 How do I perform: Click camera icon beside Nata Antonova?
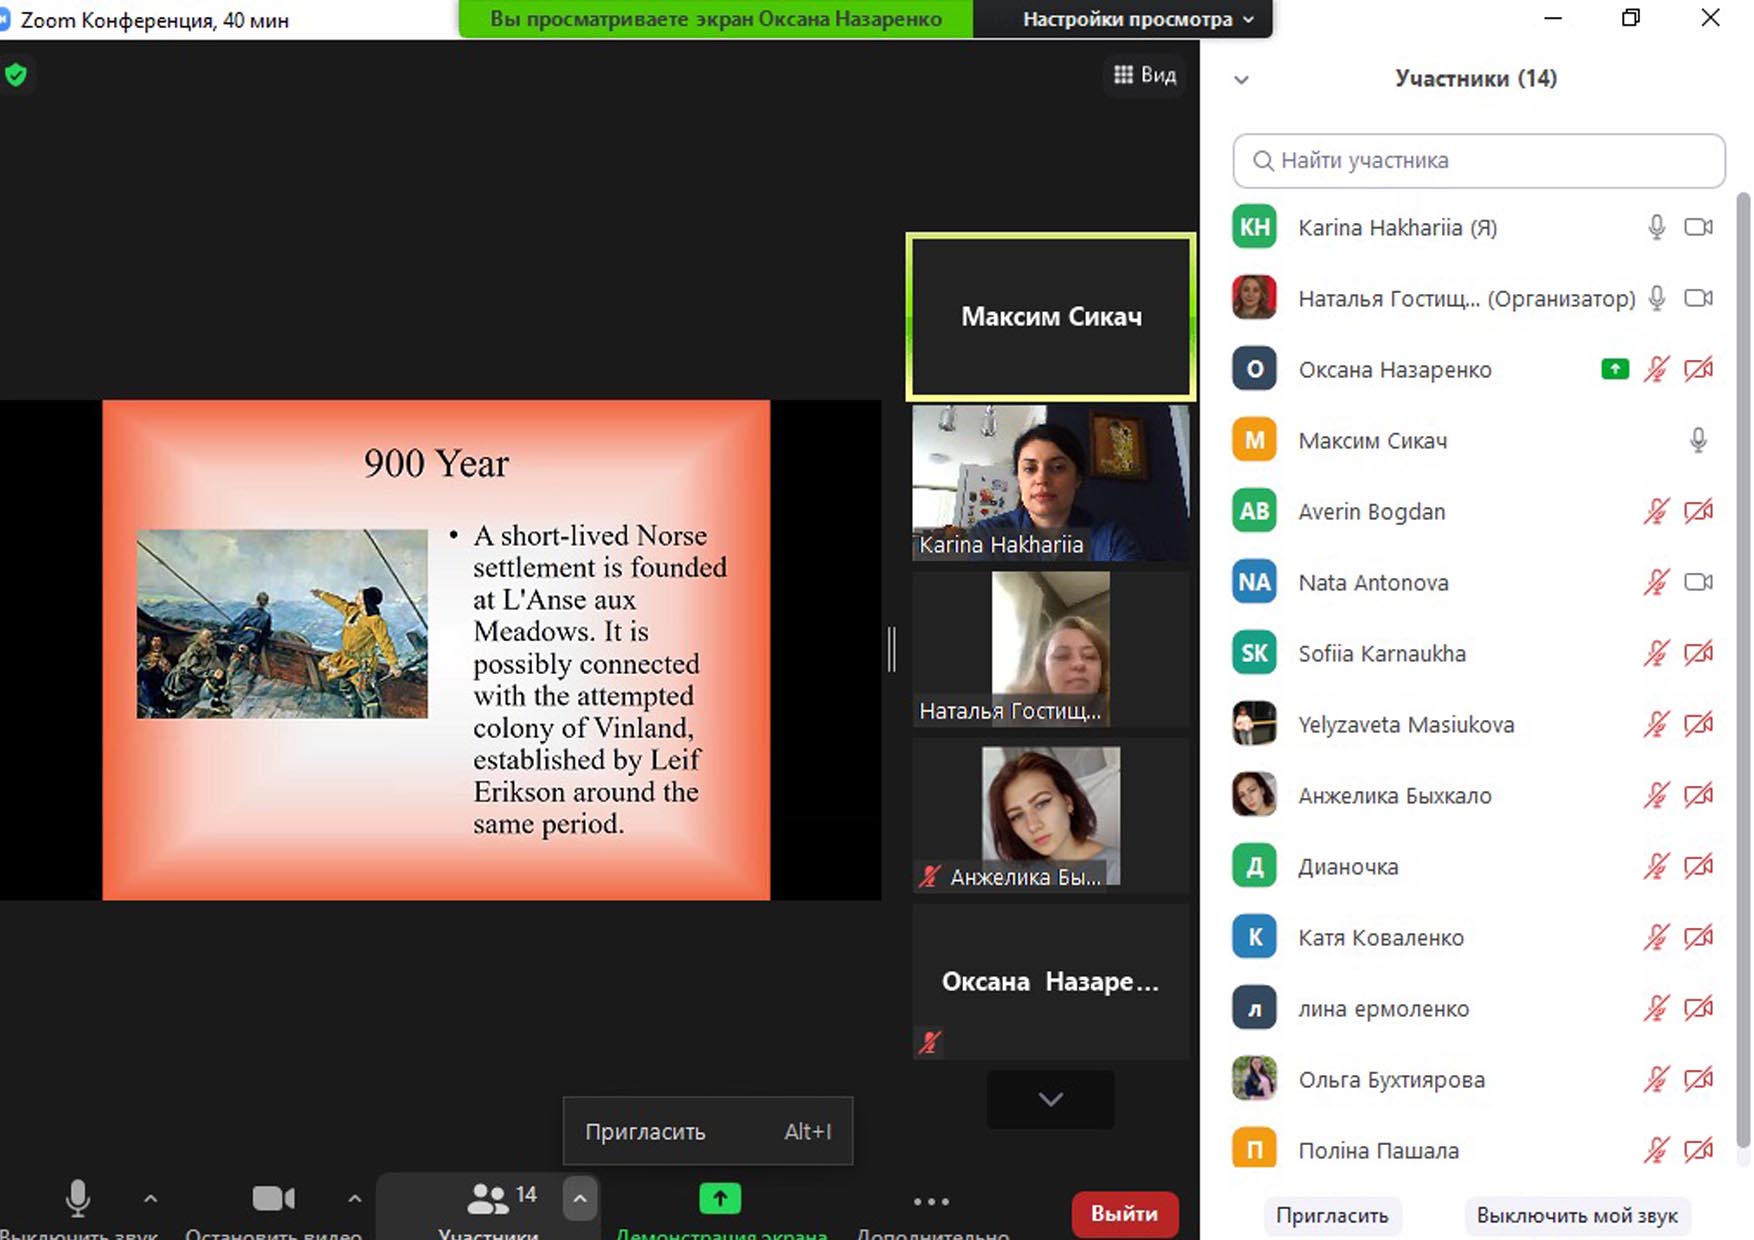coord(1698,583)
